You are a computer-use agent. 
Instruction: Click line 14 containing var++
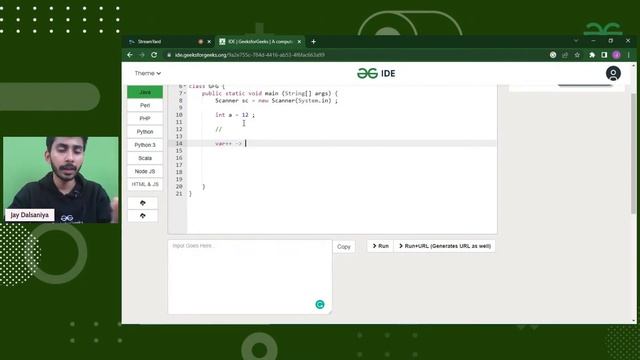(x=342, y=143)
